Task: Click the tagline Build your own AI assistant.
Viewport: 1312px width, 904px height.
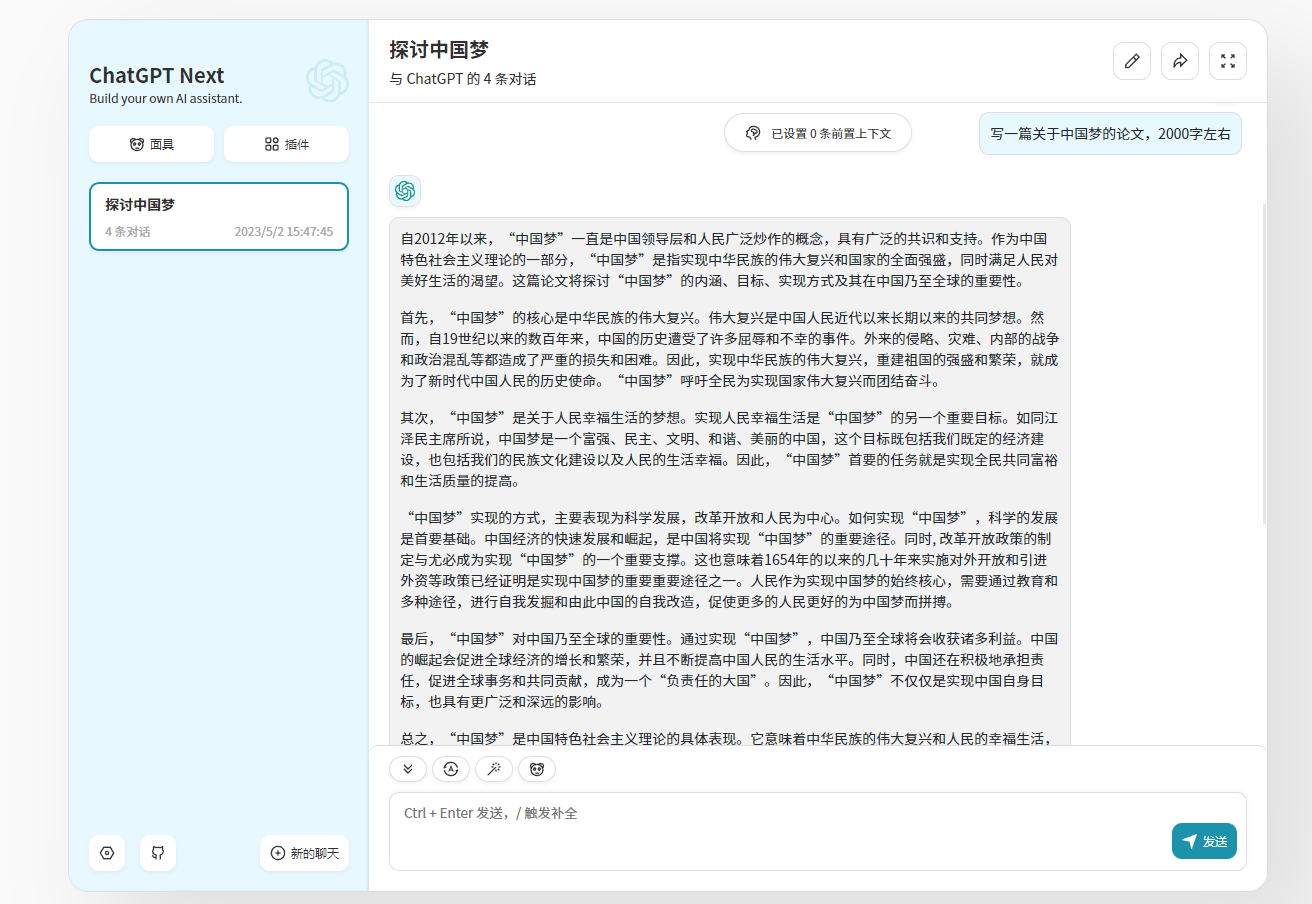Action: [x=166, y=98]
